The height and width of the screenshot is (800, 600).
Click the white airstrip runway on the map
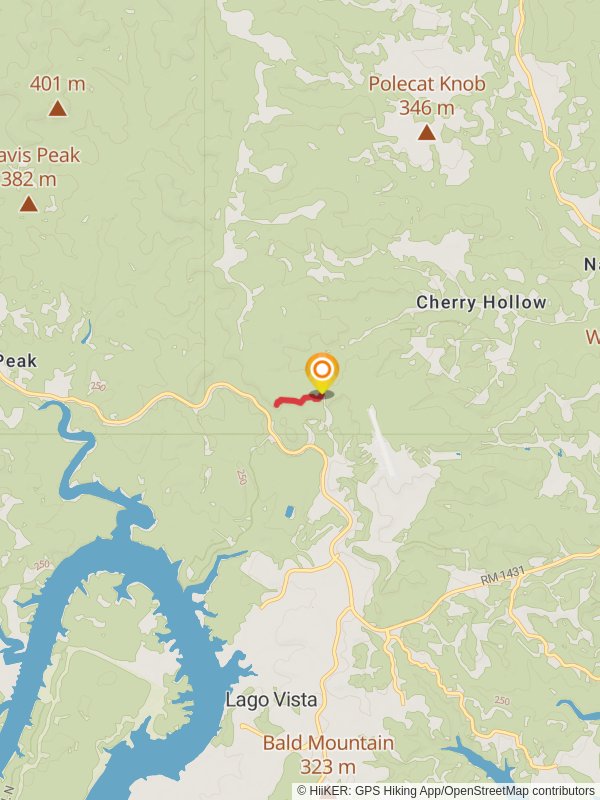pos(382,441)
